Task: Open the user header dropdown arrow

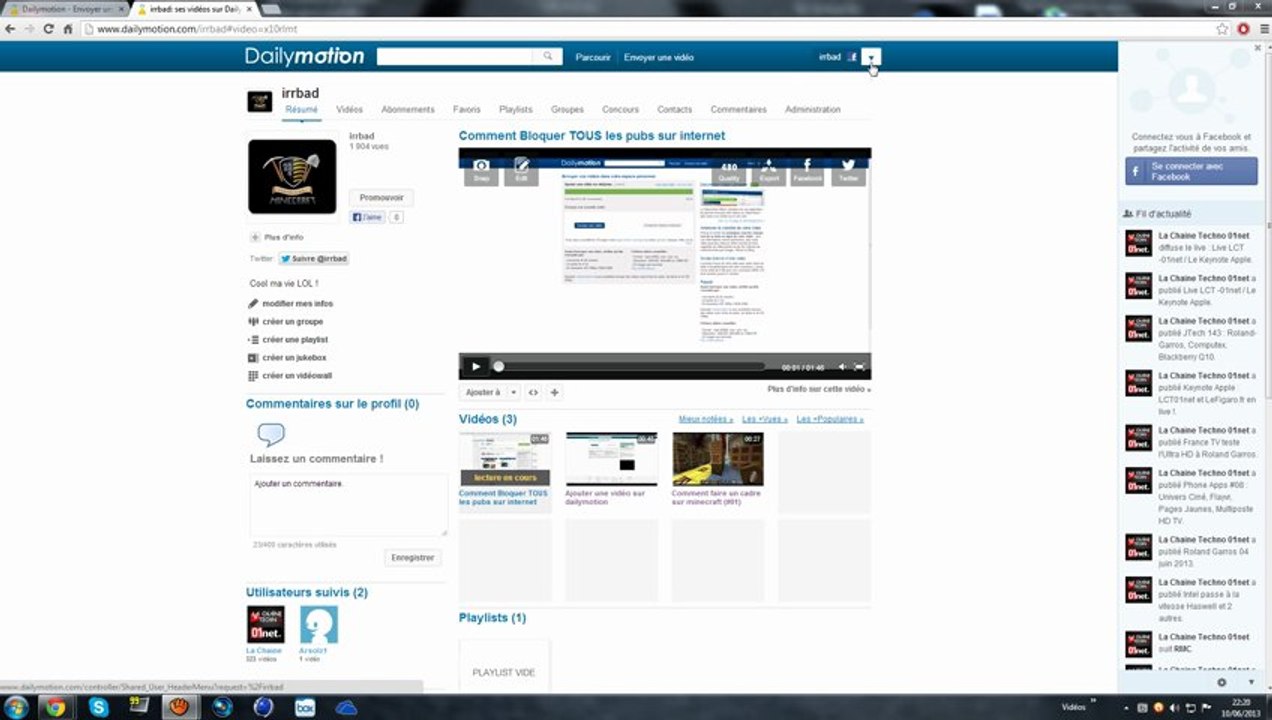Action: click(871, 57)
